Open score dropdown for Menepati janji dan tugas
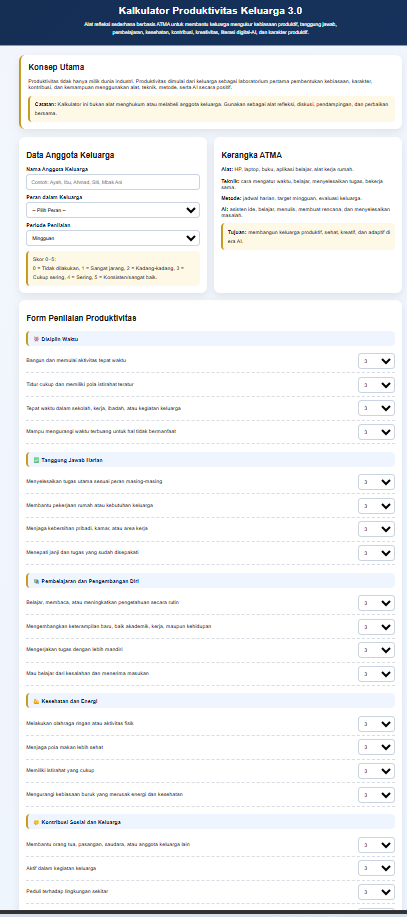This screenshot has width=407, height=917. [376, 553]
